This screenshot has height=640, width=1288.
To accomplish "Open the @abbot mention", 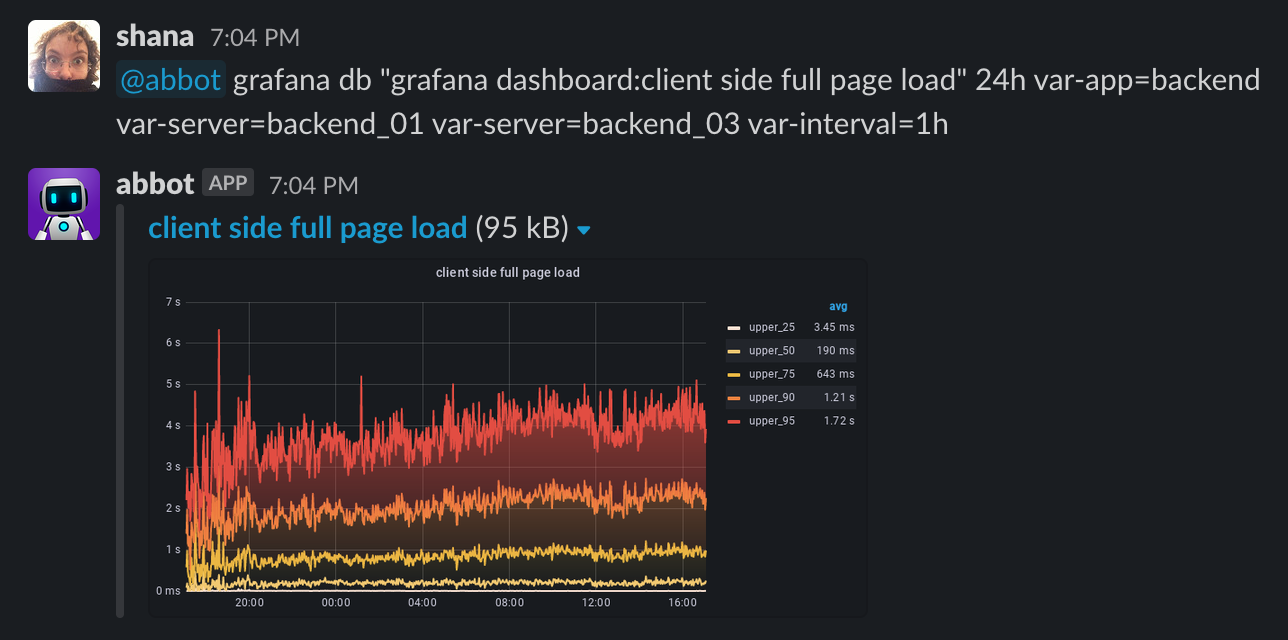I will coord(170,78).
